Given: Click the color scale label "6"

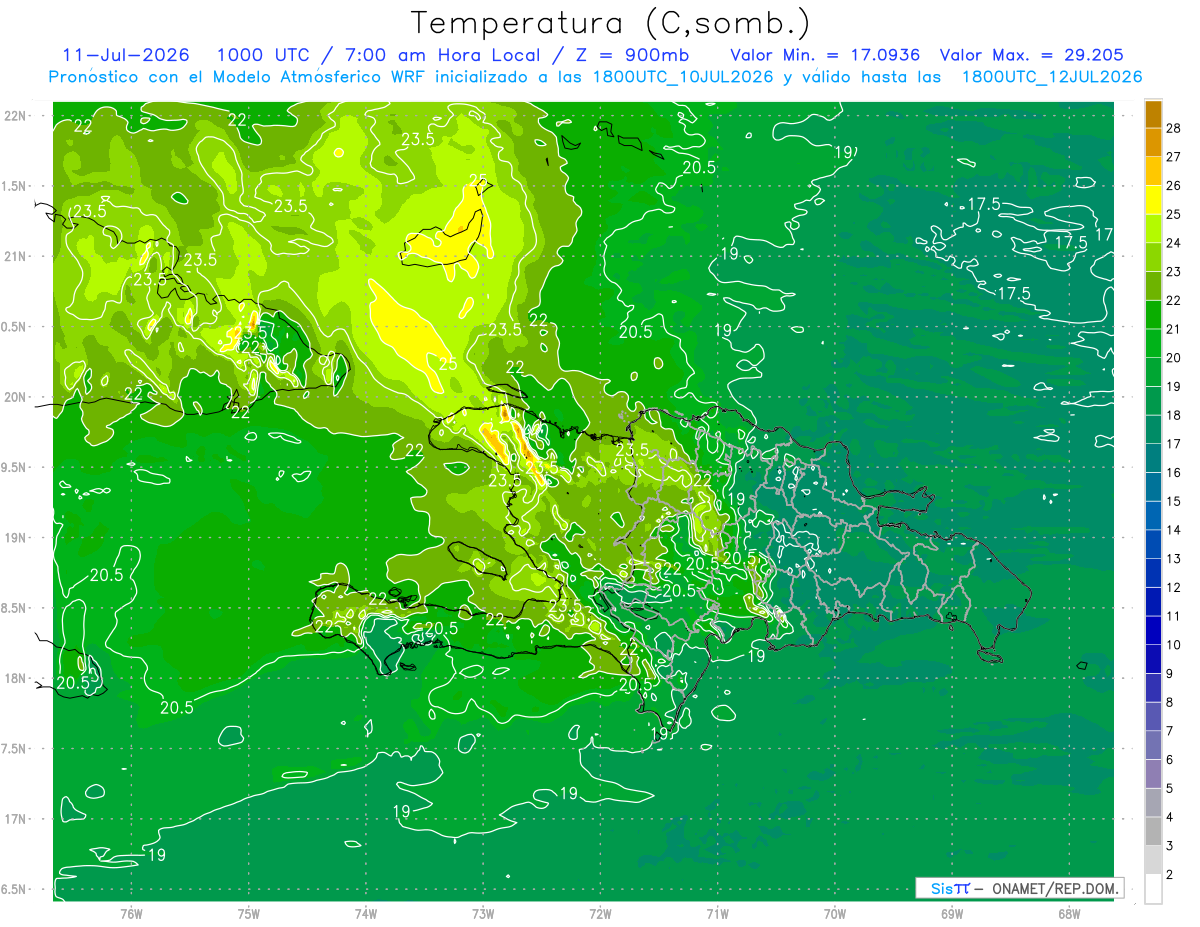Looking at the screenshot, I should (1170, 760).
